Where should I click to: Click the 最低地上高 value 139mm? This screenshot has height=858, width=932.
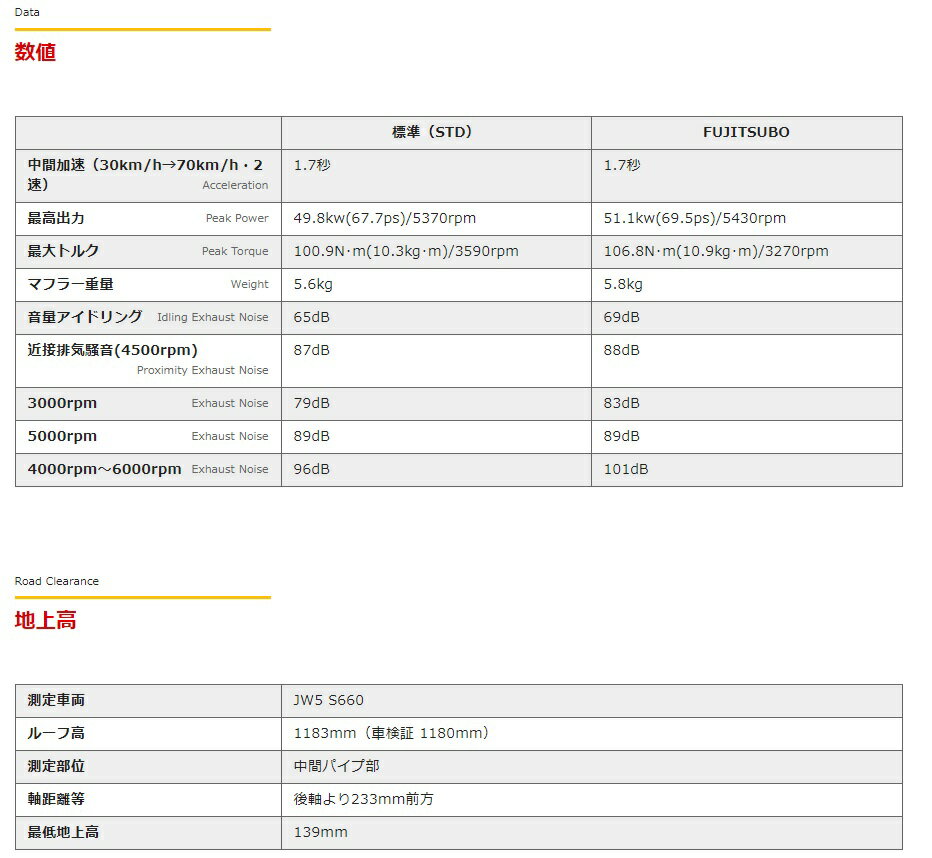pyautogui.click(x=320, y=832)
